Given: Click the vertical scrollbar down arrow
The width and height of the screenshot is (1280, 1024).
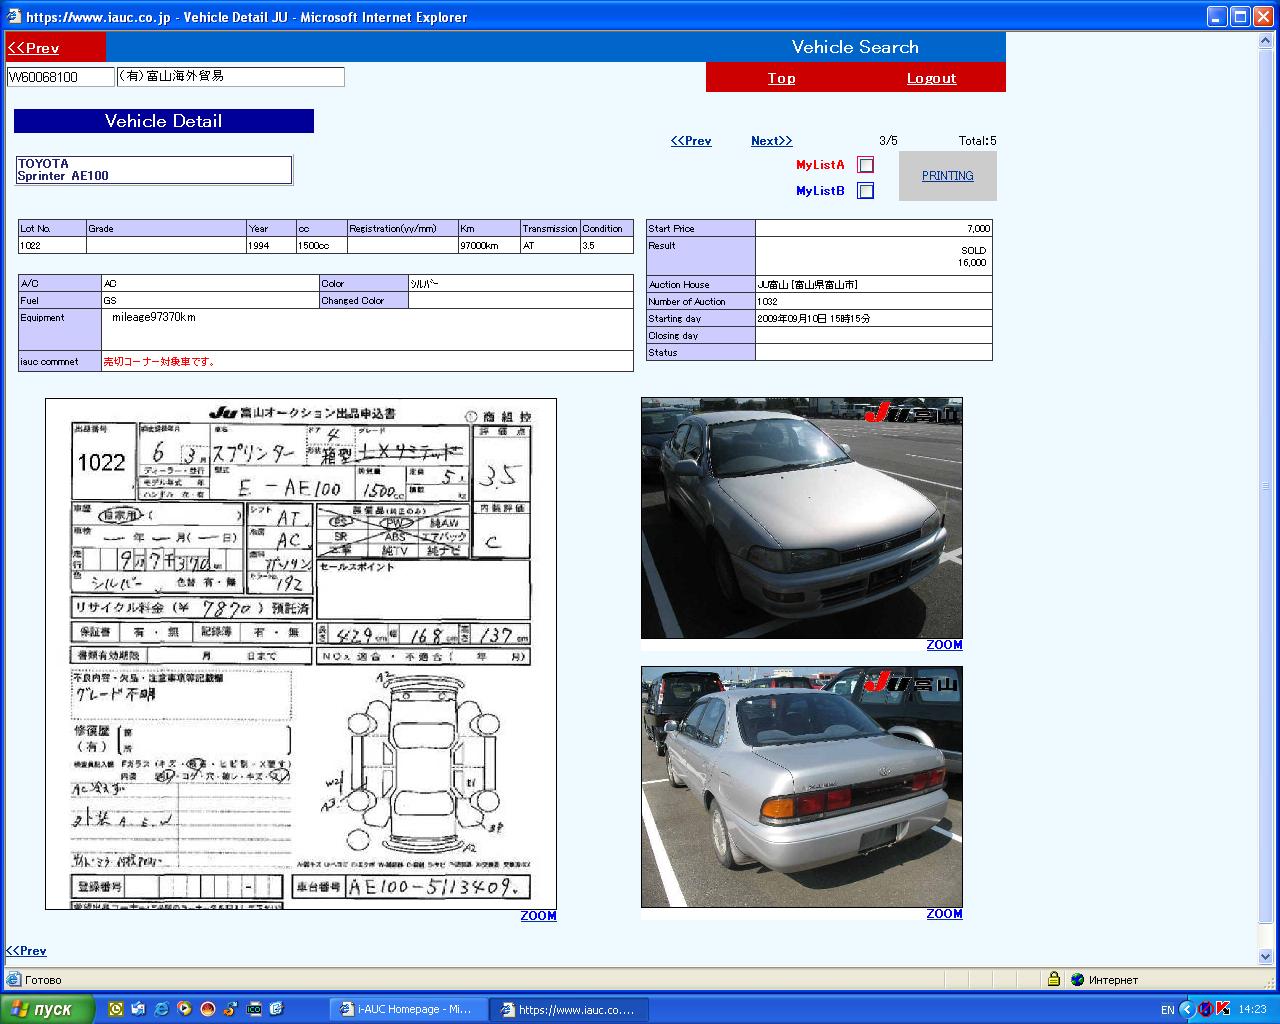Looking at the screenshot, I should point(1266,957).
